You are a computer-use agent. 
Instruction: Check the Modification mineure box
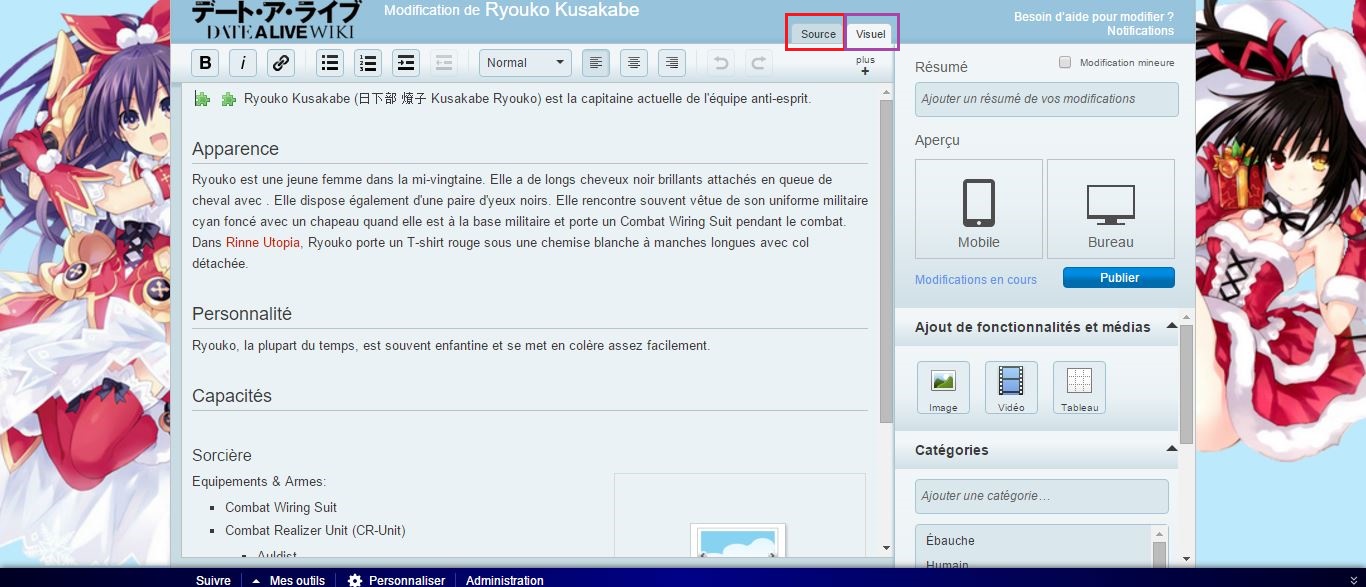[x=1066, y=62]
